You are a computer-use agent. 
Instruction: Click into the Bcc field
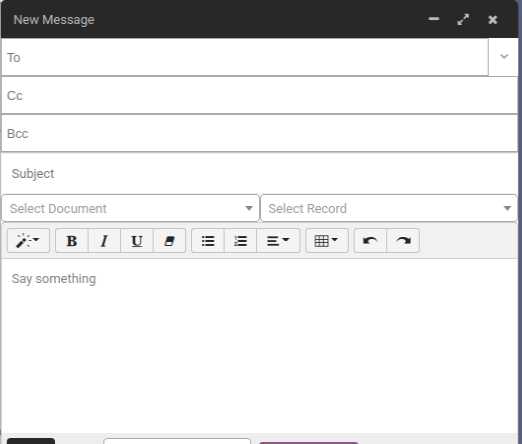260,133
